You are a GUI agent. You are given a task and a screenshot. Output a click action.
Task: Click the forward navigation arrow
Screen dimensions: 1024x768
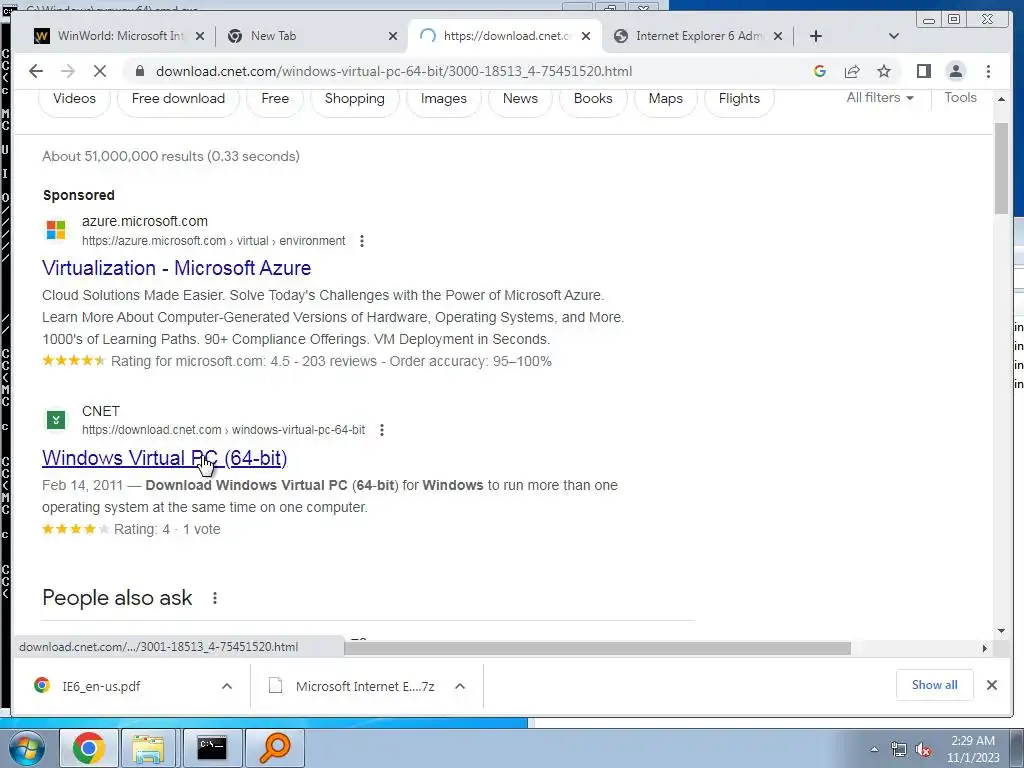coord(68,71)
